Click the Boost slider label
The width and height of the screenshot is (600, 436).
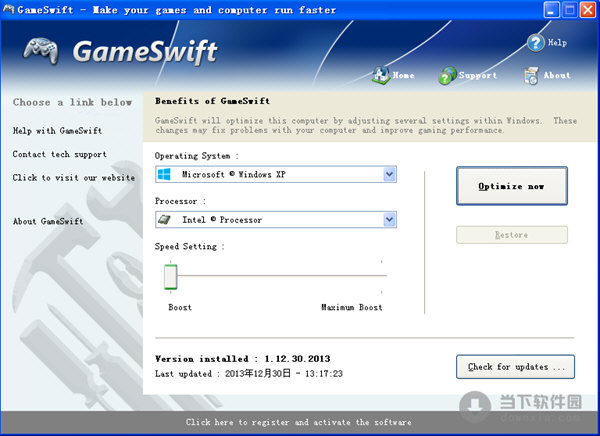(x=180, y=307)
